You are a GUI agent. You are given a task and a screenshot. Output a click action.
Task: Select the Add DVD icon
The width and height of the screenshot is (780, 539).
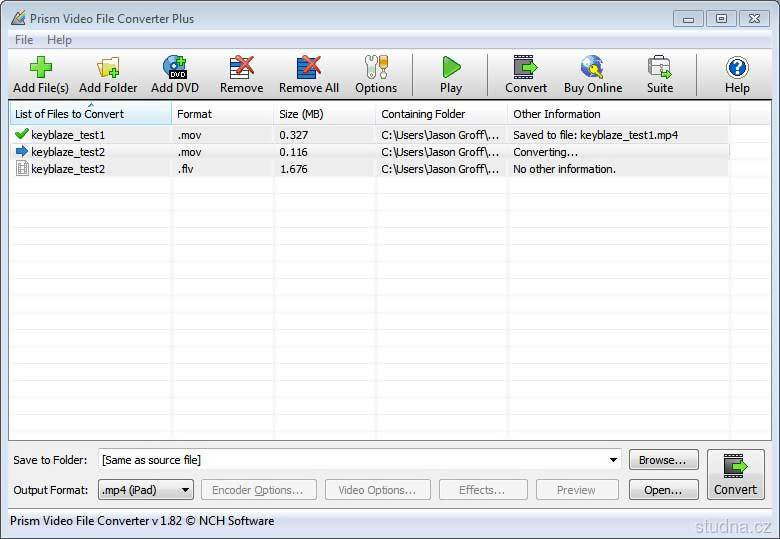pos(175,75)
